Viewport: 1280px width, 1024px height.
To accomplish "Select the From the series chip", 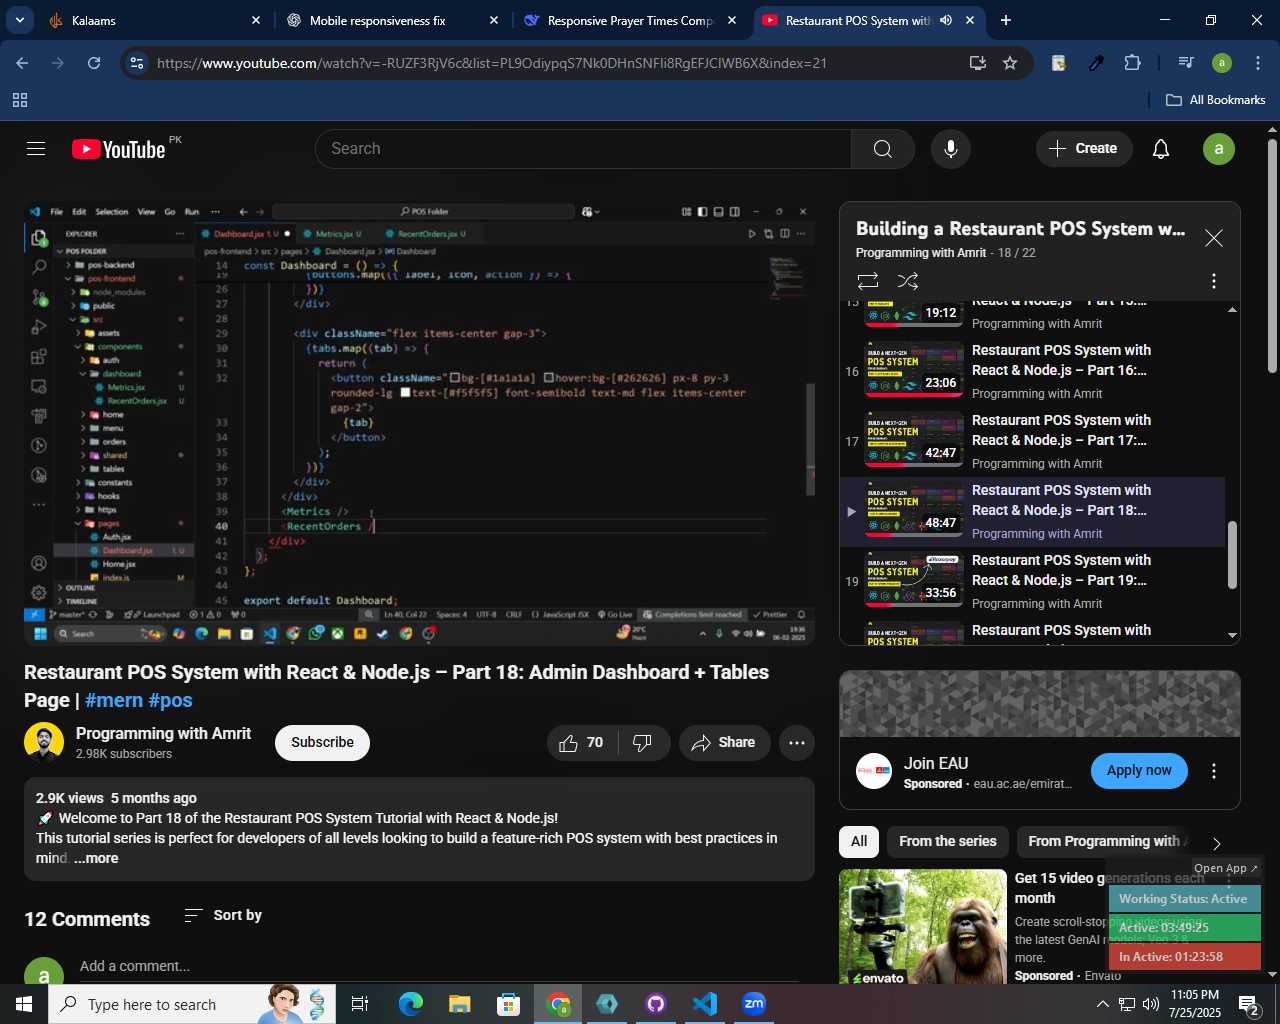I will coord(947,842).
